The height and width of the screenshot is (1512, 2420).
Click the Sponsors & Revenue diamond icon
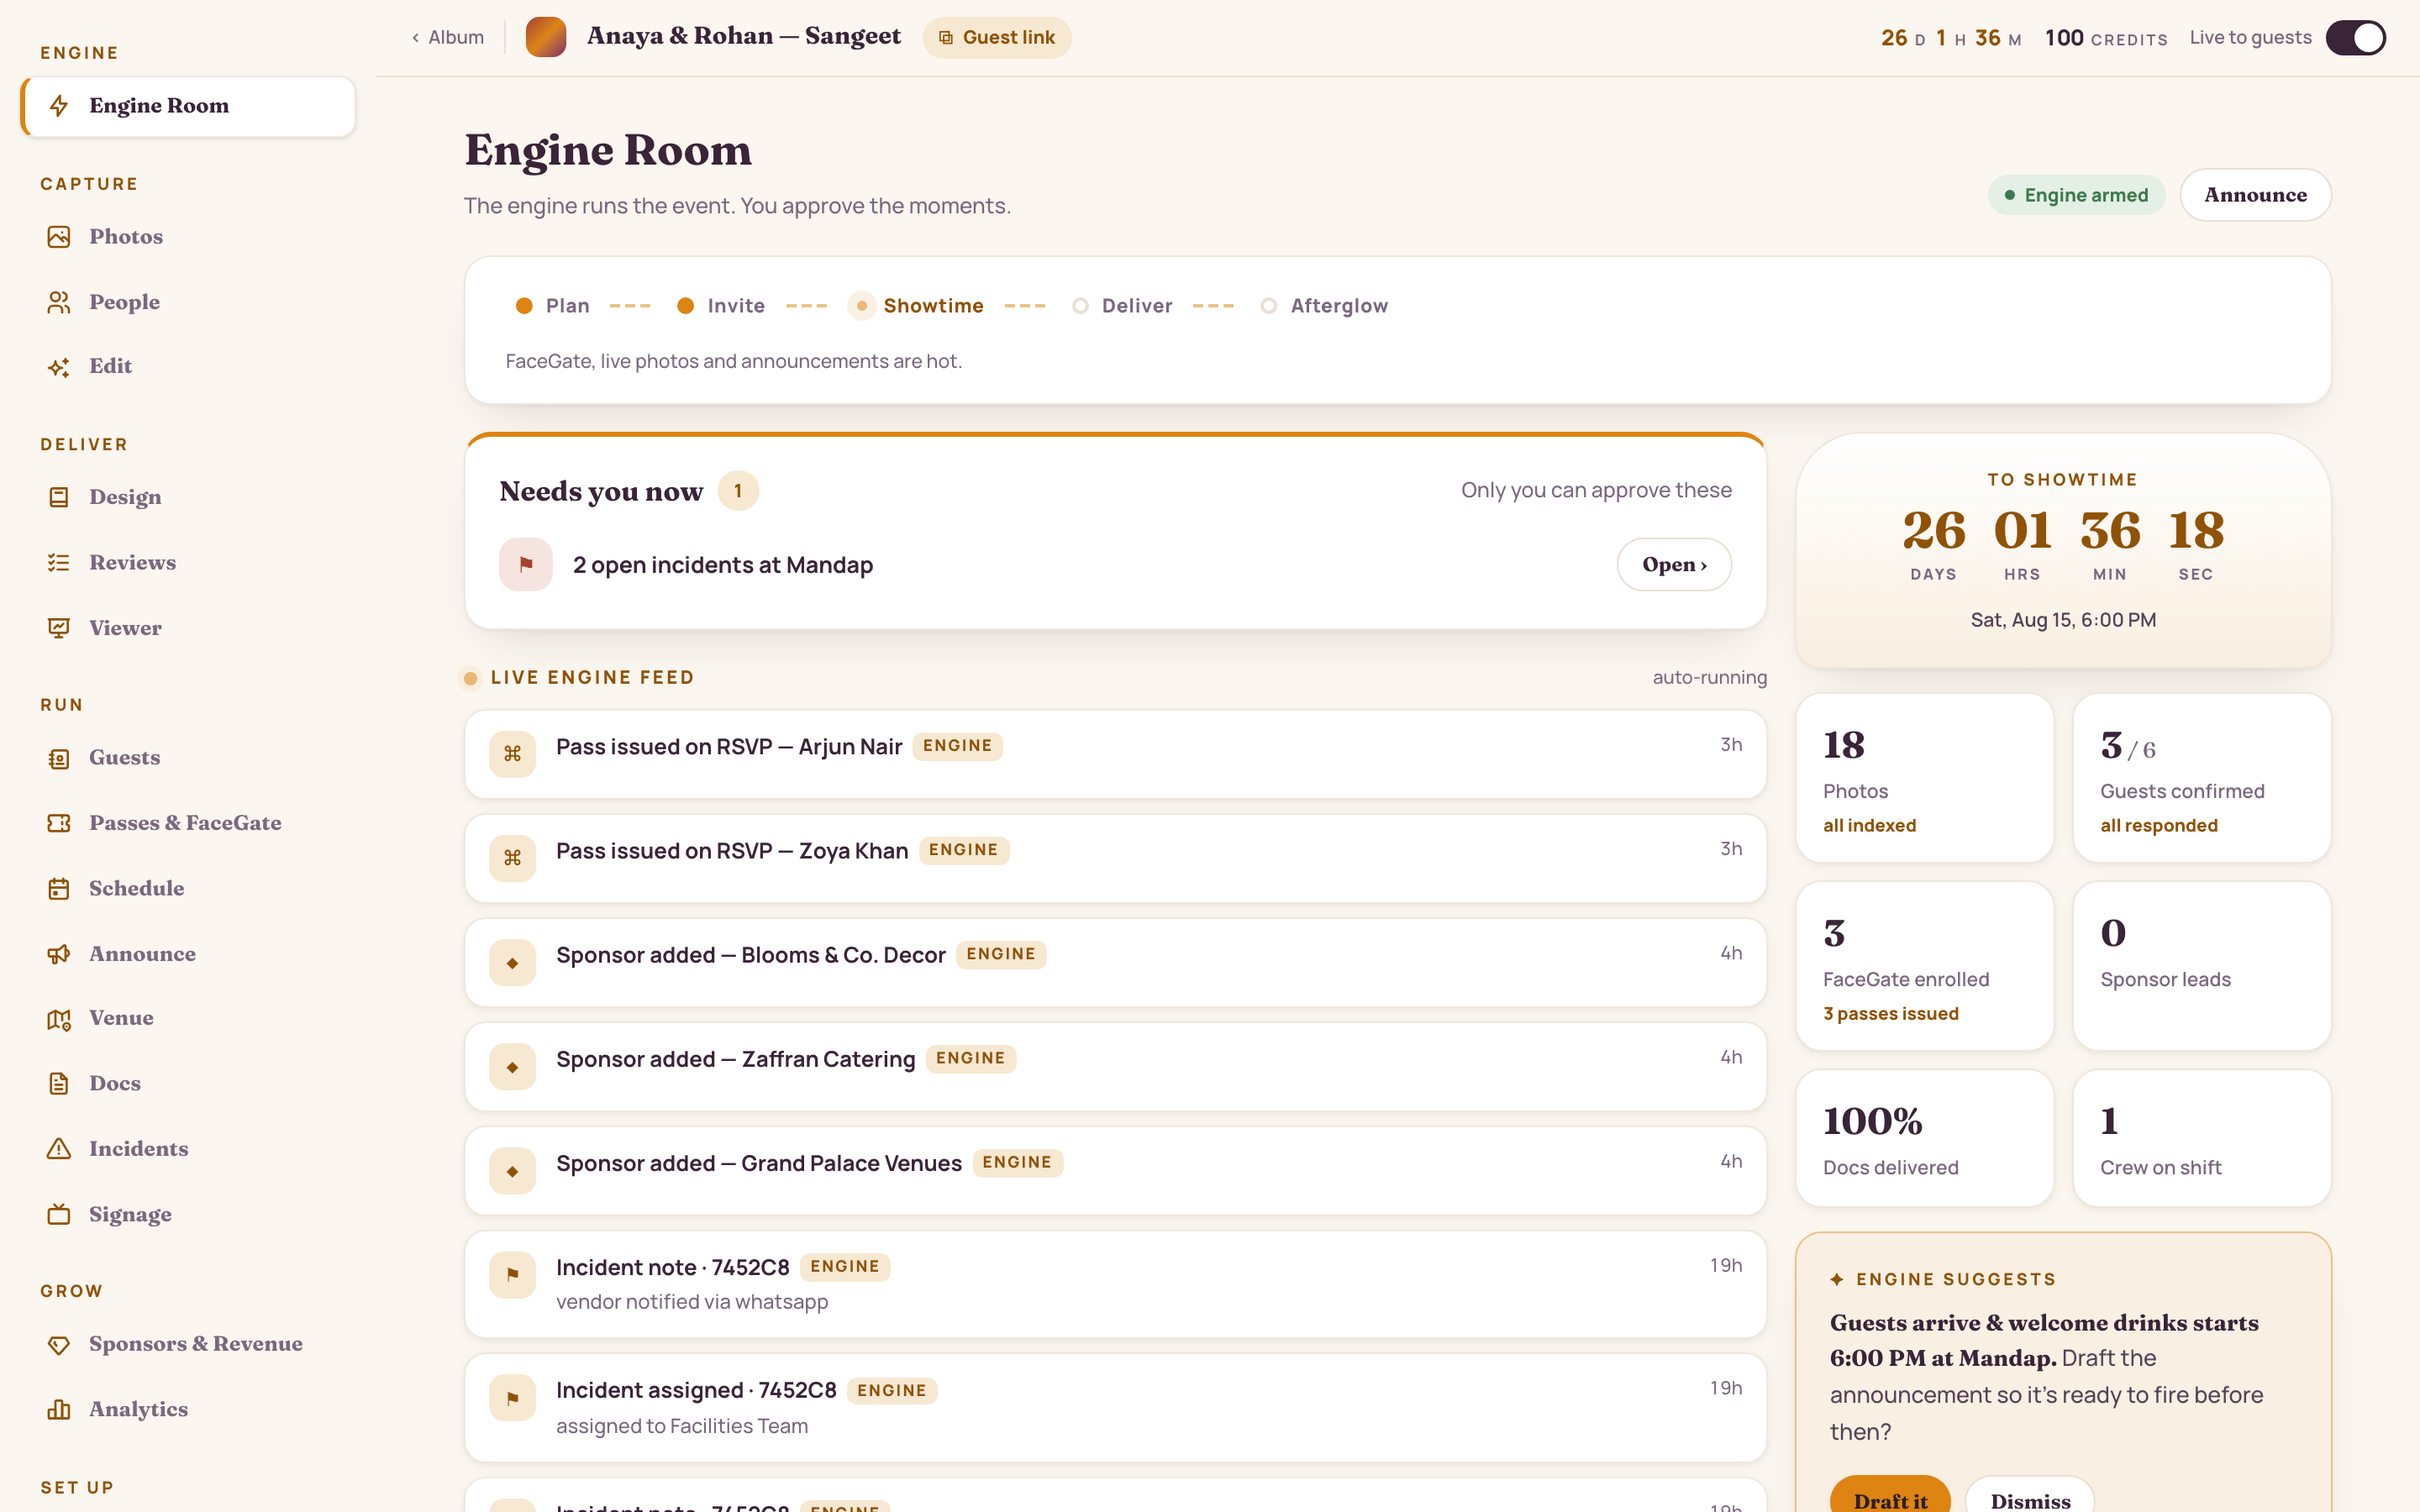point(59,1345)
